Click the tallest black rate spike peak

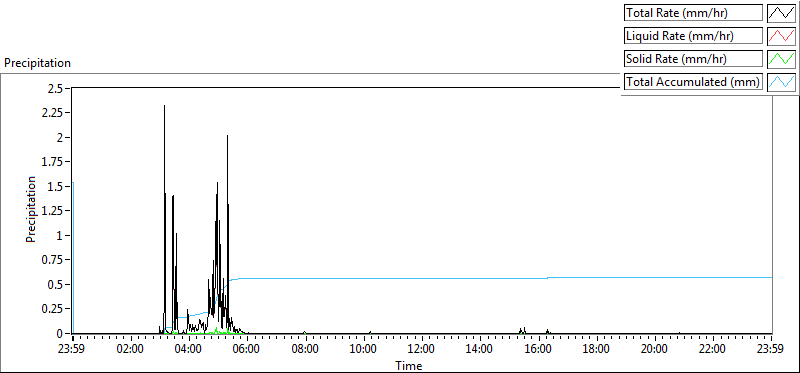164,106
